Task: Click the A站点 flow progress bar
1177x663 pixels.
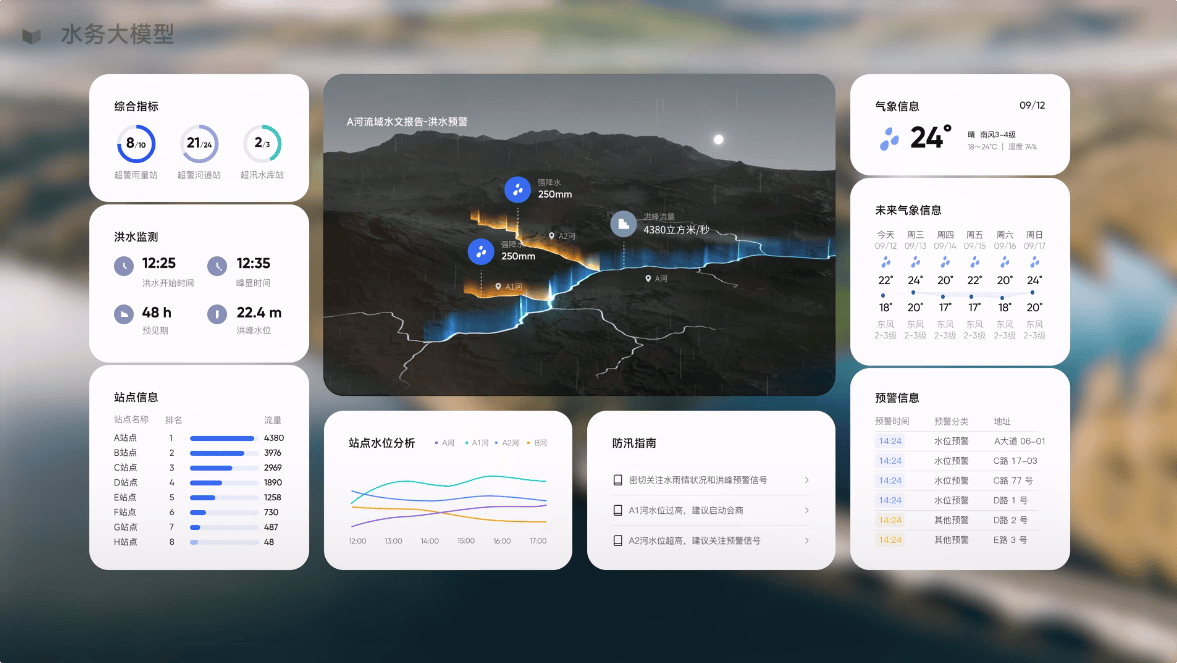Action: (222, 438)
